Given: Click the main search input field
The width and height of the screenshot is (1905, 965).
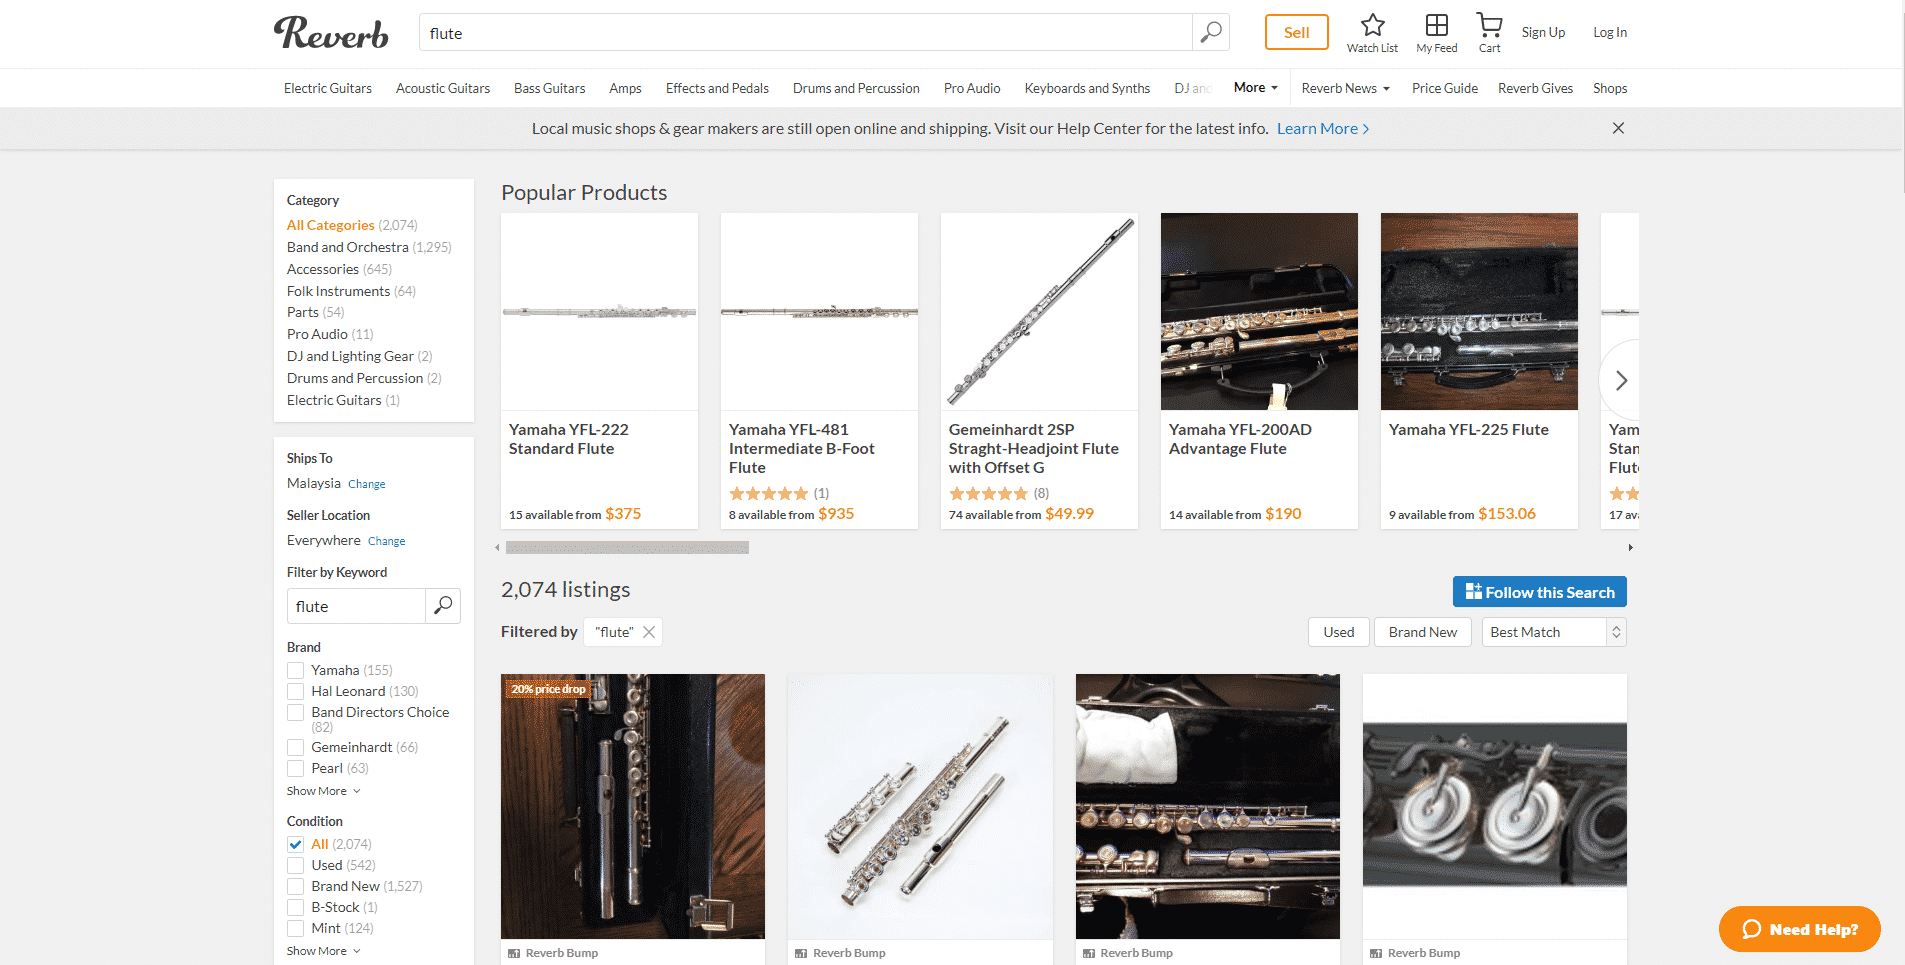Looking at the screenshot, I should click(x=806, y=33).
